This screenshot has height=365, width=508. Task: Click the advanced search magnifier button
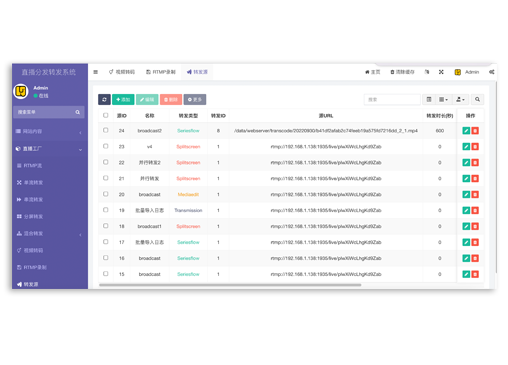(477, 99)
